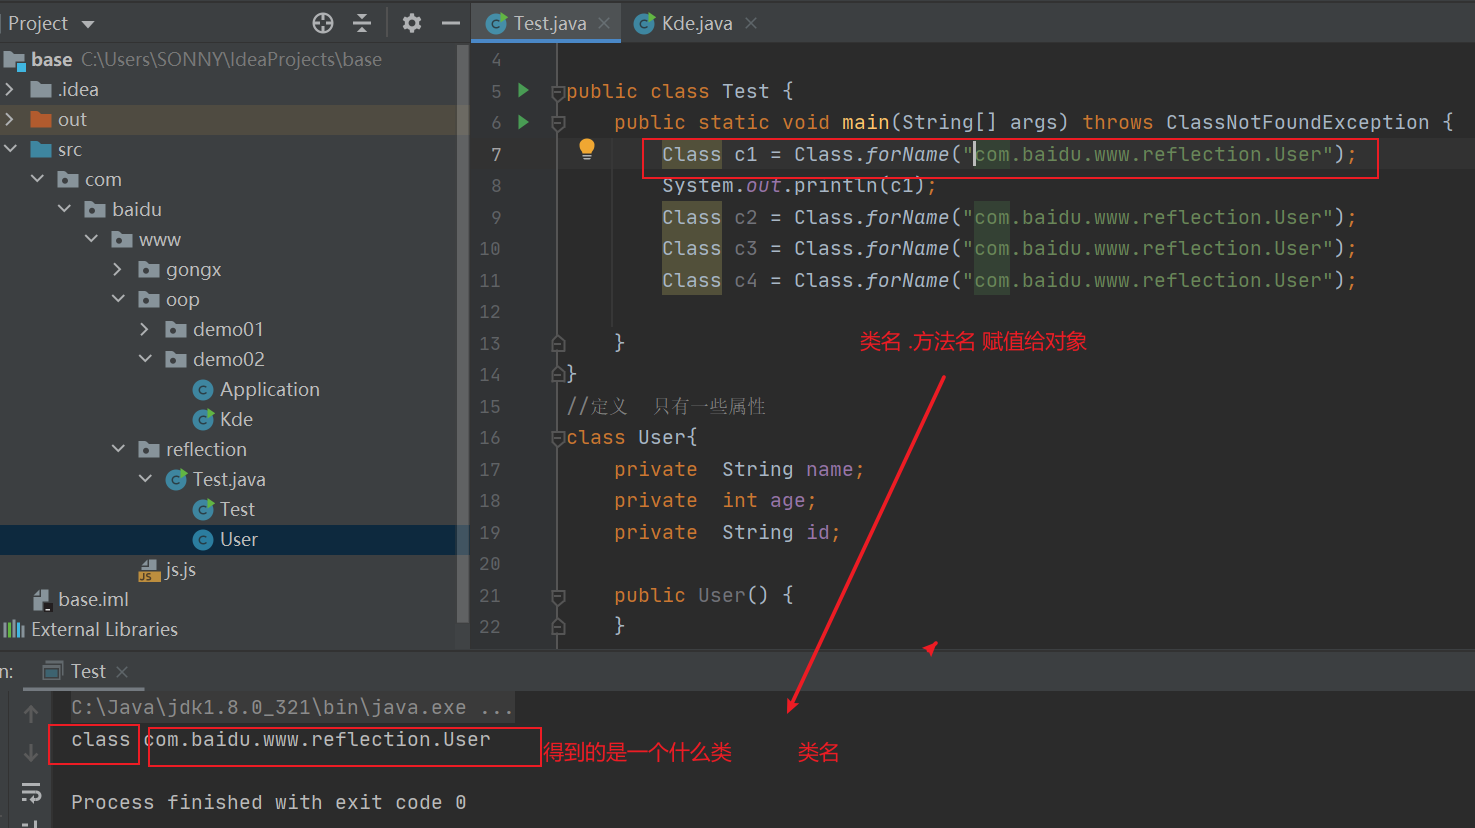Select the Test tab in Run panel
This screenshot has height=828, width=1475.
[87, 672]
